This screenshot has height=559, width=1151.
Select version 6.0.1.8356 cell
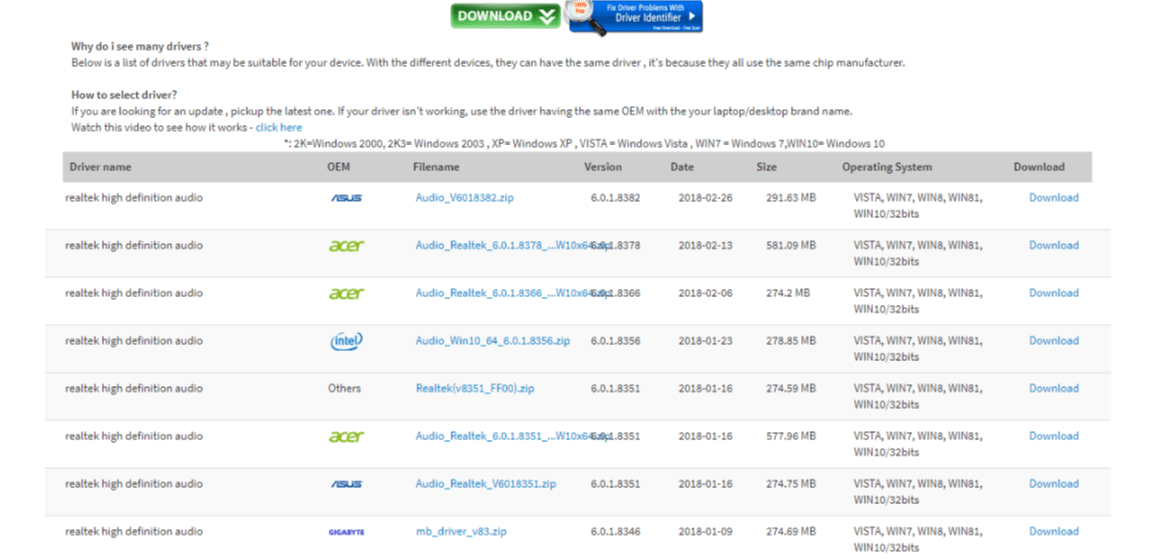click(615, 340)
